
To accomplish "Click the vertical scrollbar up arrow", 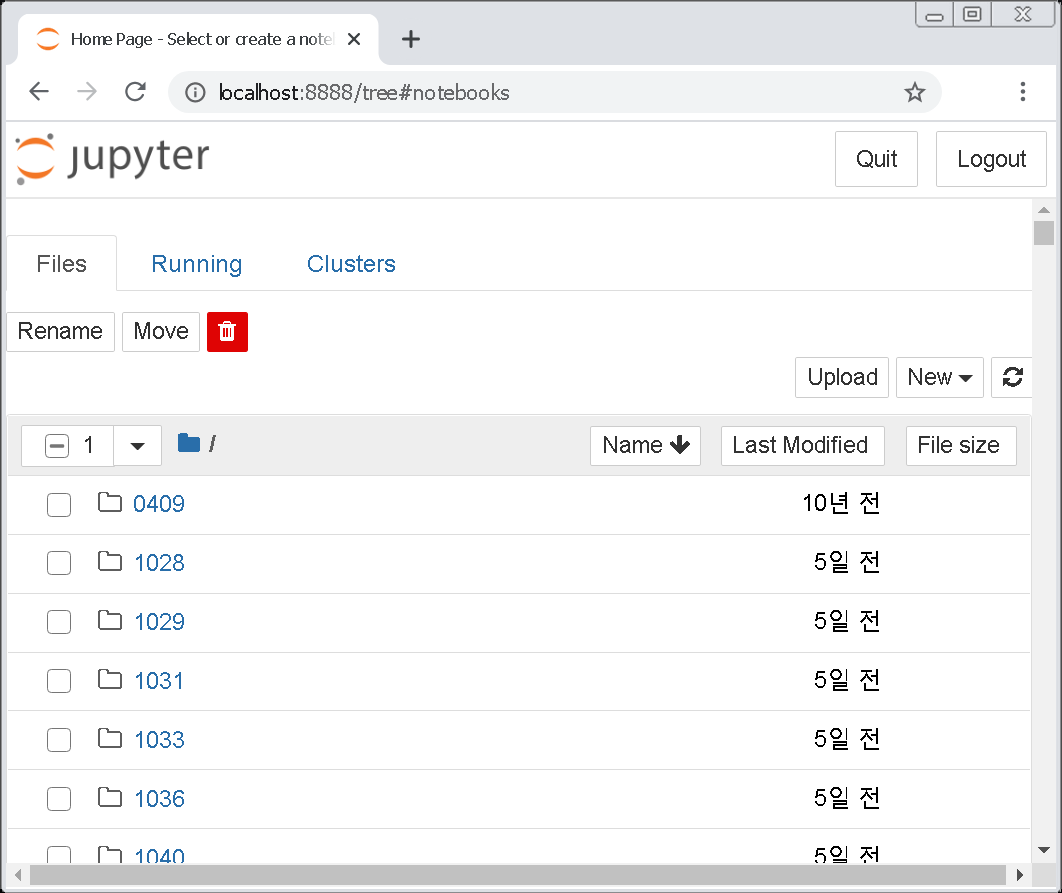I will tap(1044, 210).
